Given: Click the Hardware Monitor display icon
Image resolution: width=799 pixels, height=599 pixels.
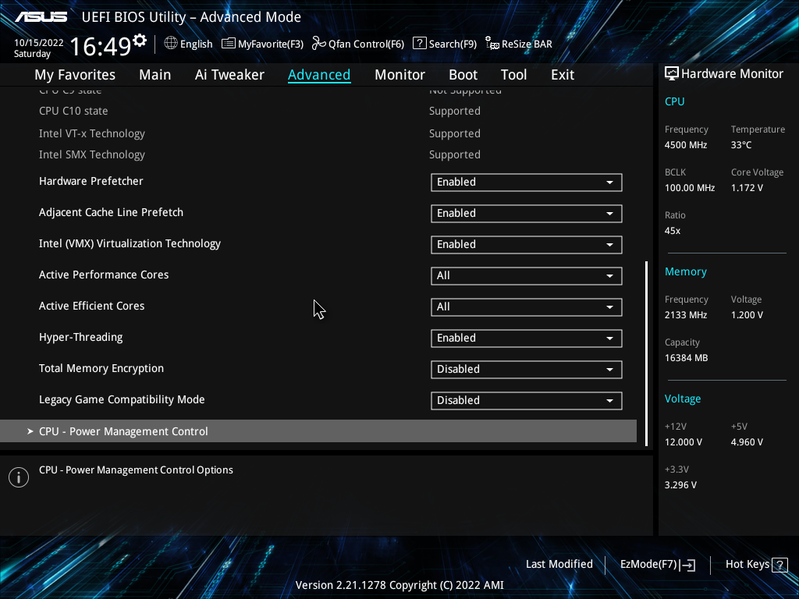Looking at the screenshot, I should [672, 74].
